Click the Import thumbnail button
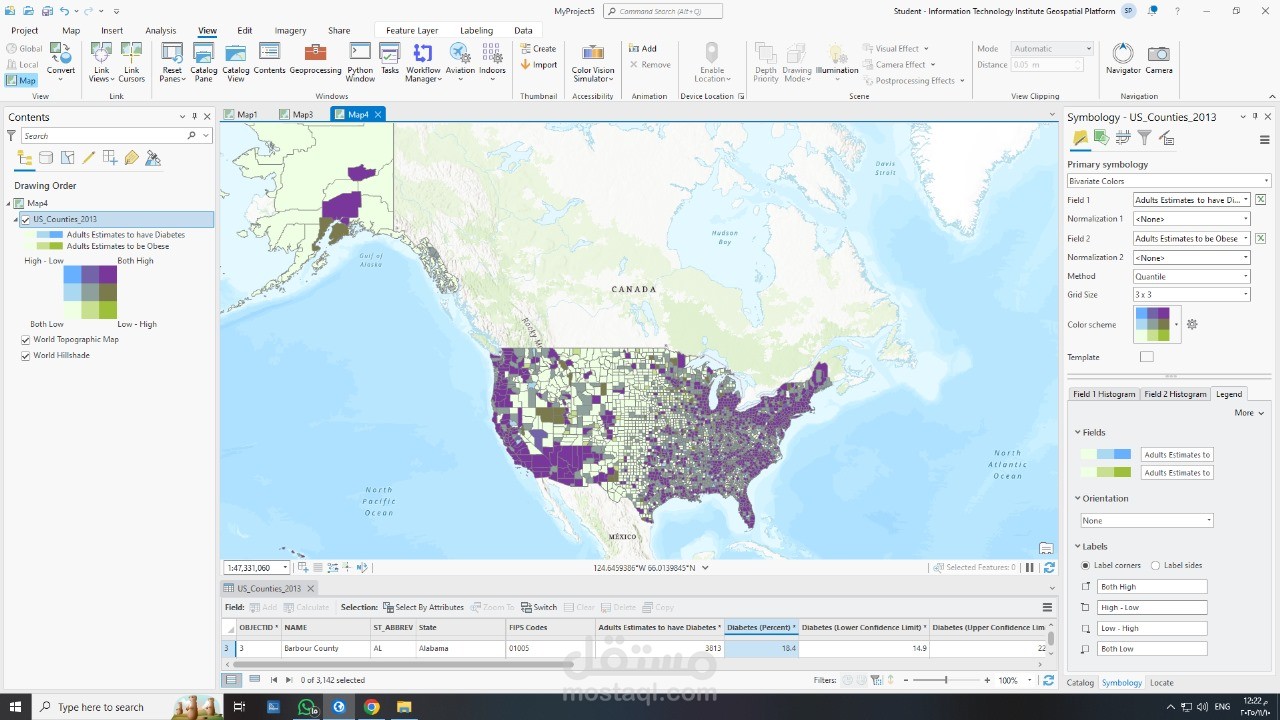1280x720 pixels. tap(538, 64)
